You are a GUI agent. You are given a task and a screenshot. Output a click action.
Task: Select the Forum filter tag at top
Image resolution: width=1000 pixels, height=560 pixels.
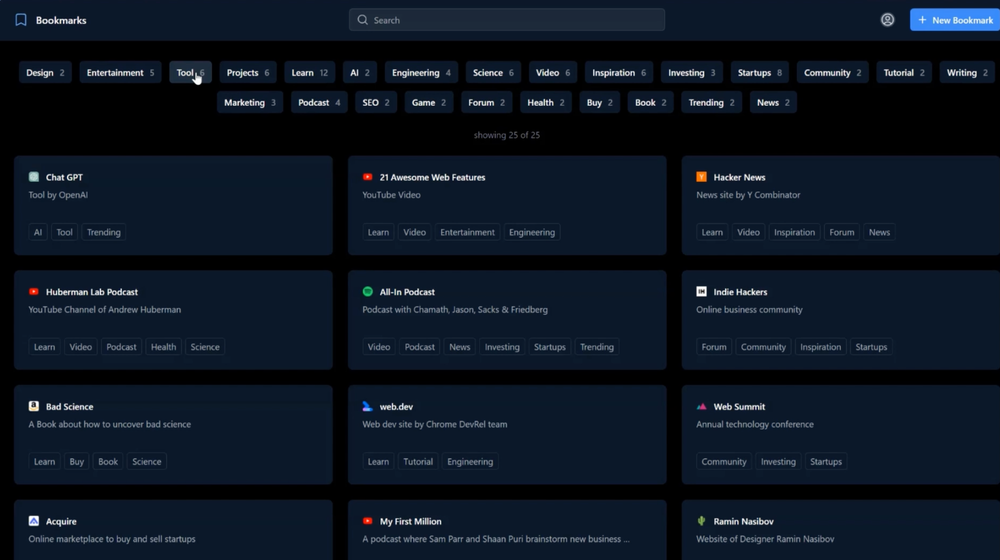click(486, 103)
